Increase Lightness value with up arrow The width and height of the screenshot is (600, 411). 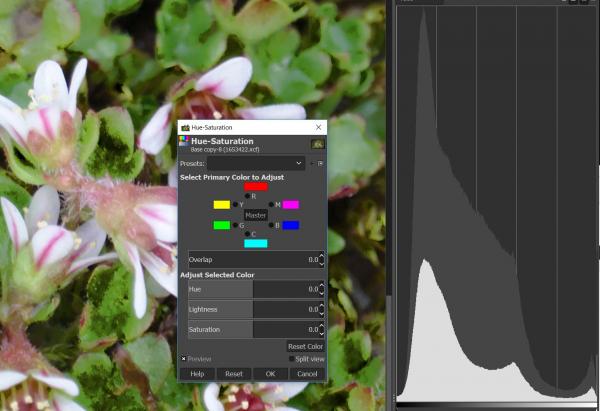pos(321,305)
